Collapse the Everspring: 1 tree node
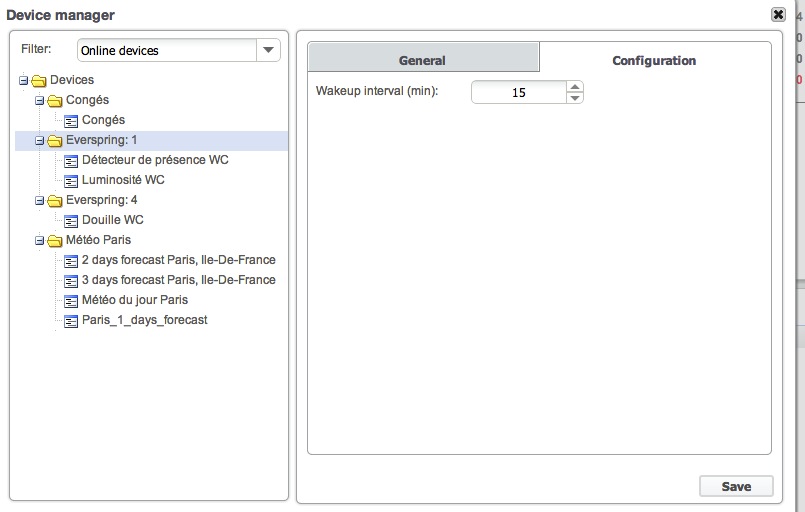Image resolution: width=805 pixels, height=512 pixels. pos(40,140)
